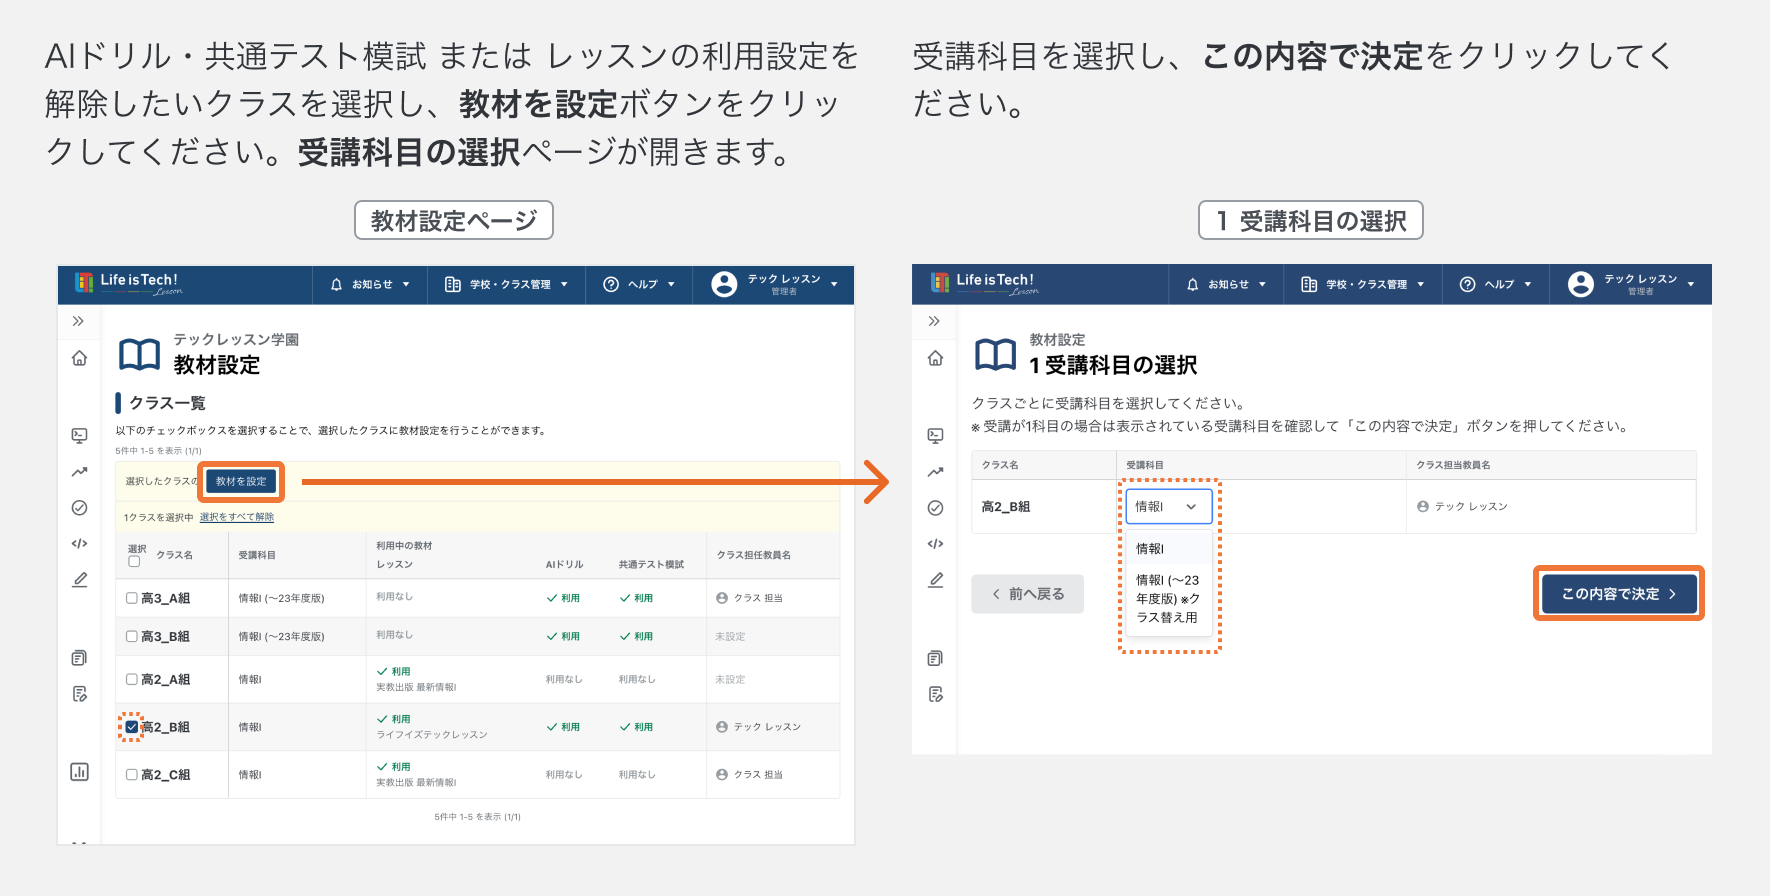
Task: Open the 情報I subject combo box for 高2_B組
Action: [1169, 507]
